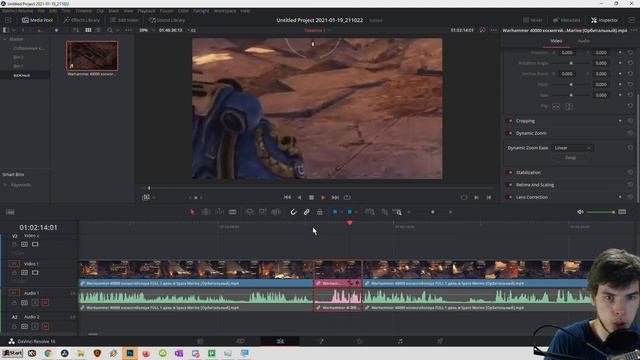Switch to the Edit page tab
The image size is (640, 360).
click(280, 341)
